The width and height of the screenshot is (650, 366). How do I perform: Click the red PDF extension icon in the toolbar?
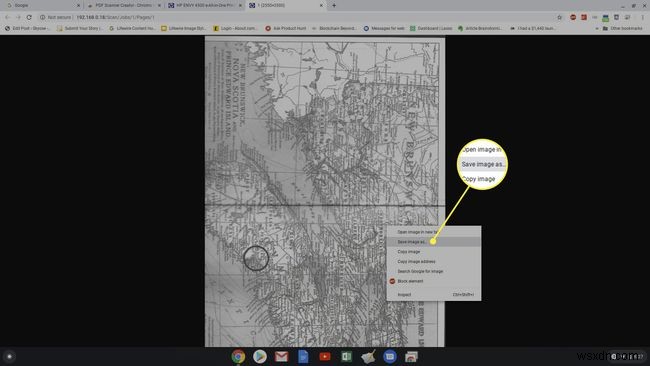584,17
